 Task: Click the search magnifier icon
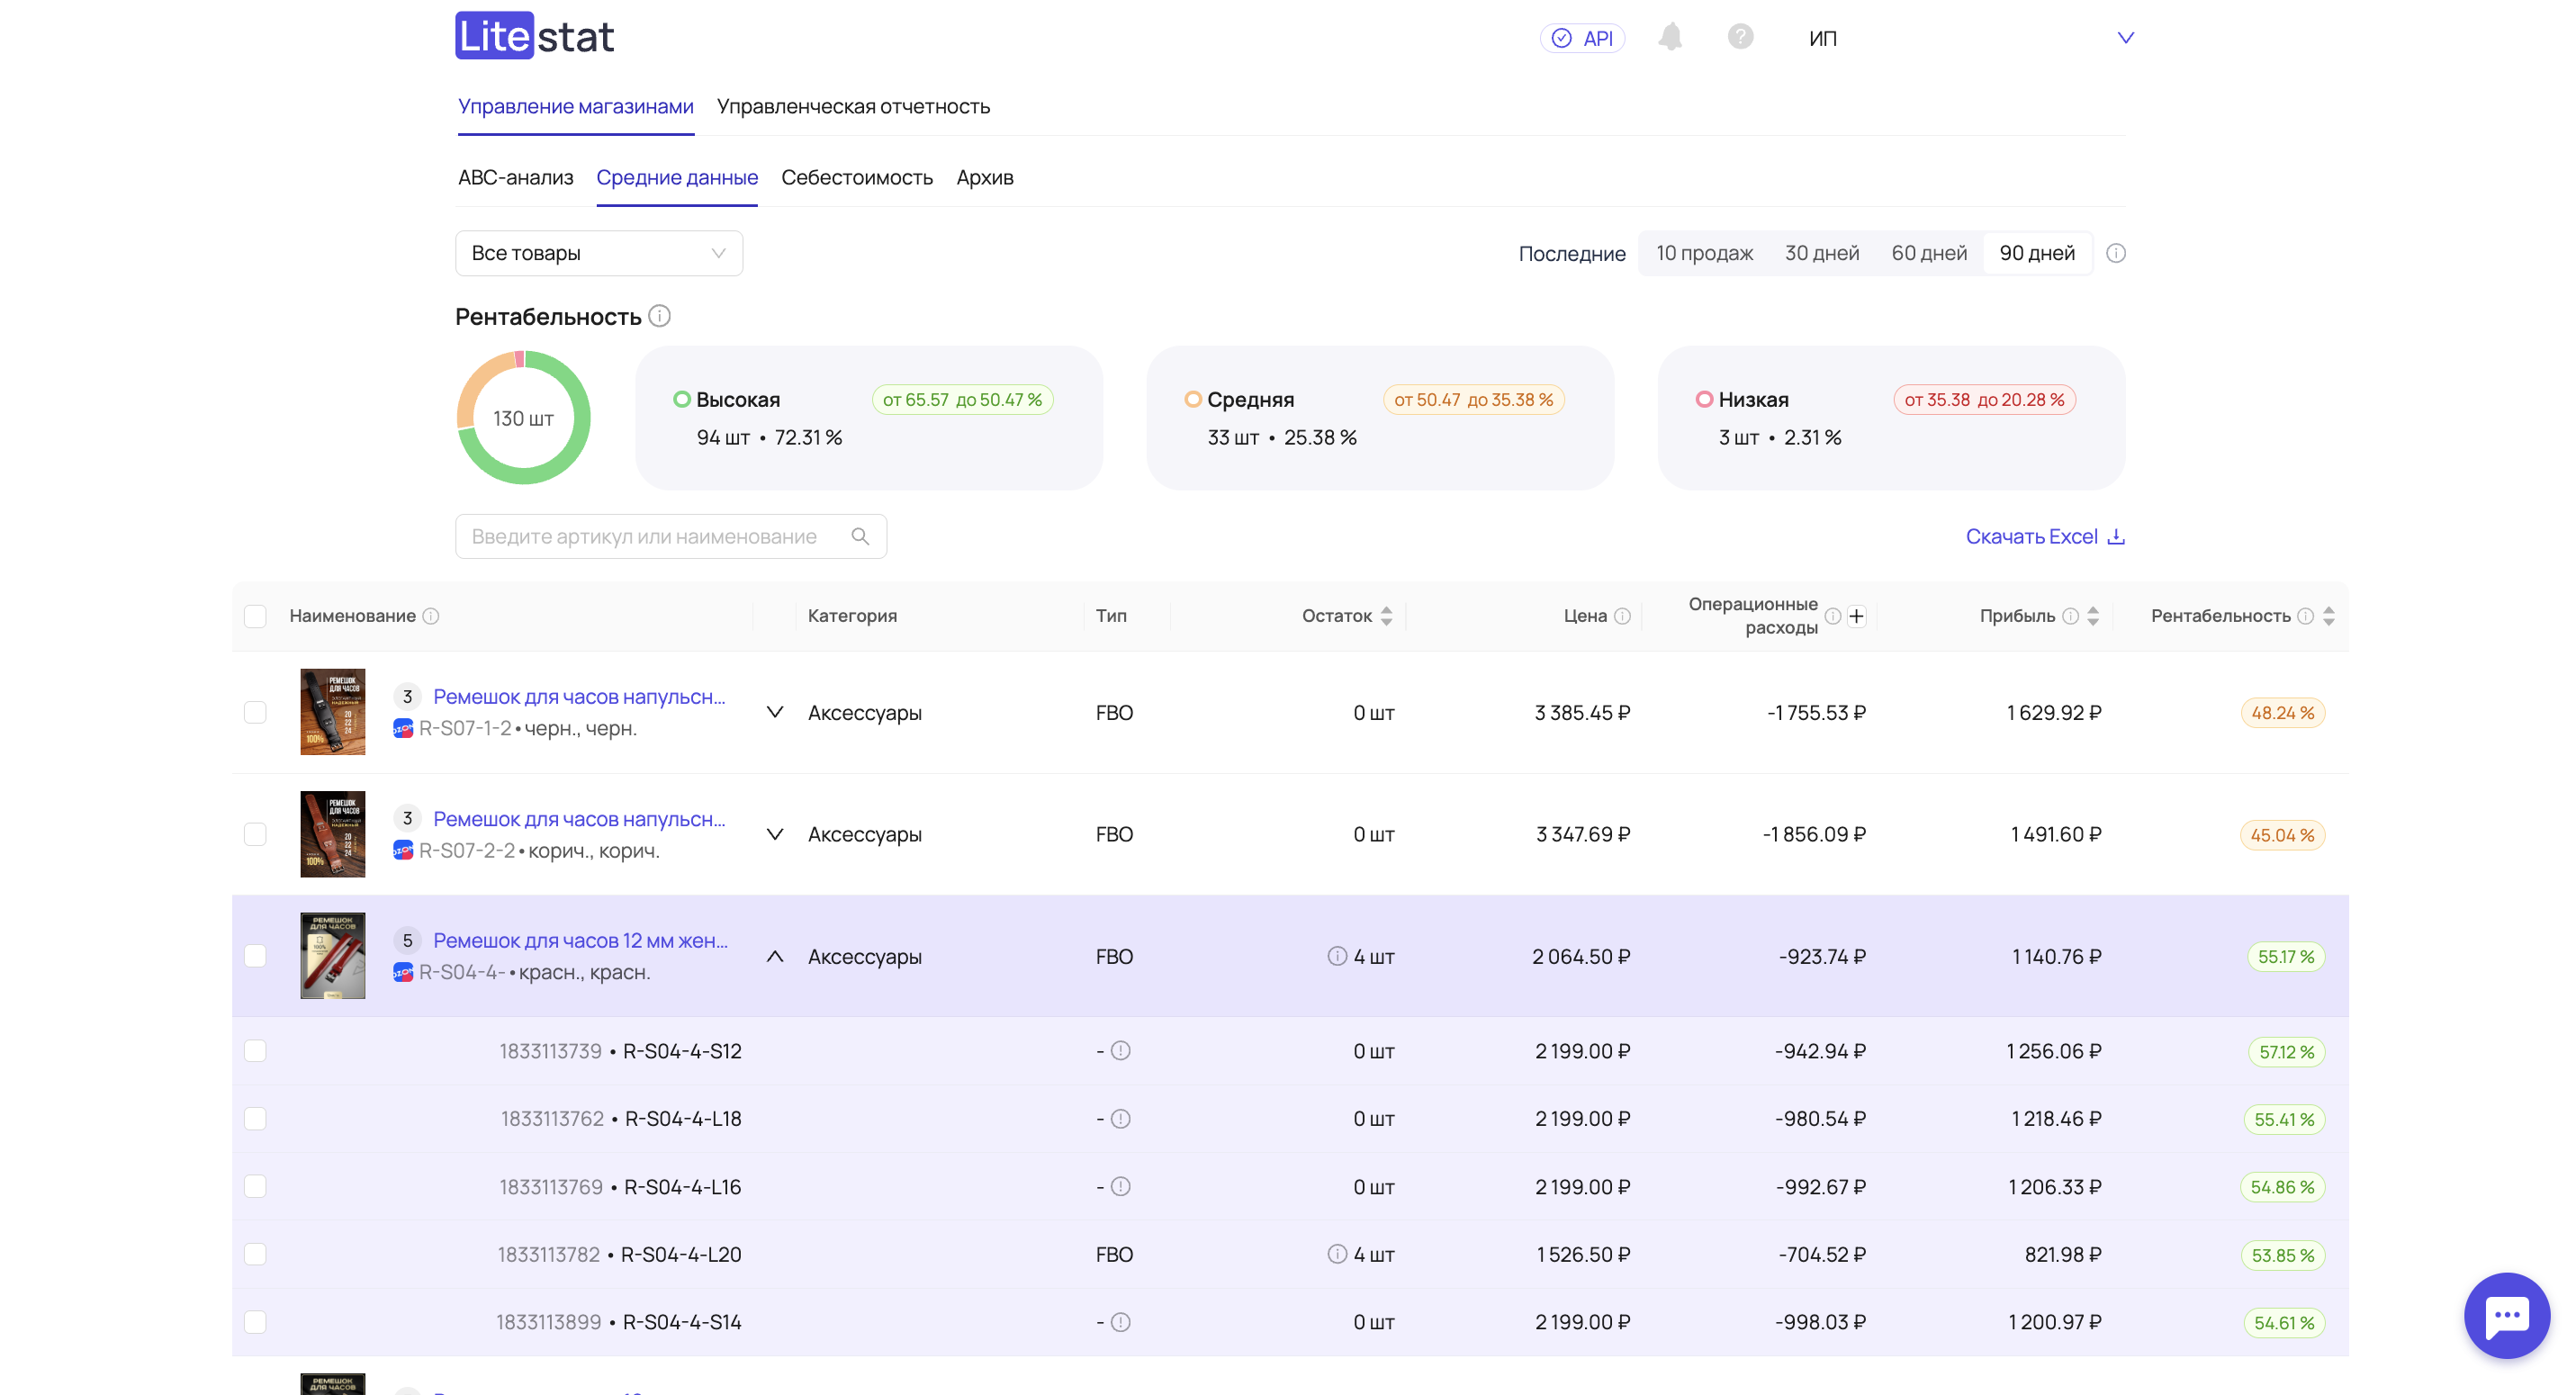(860, 537)
